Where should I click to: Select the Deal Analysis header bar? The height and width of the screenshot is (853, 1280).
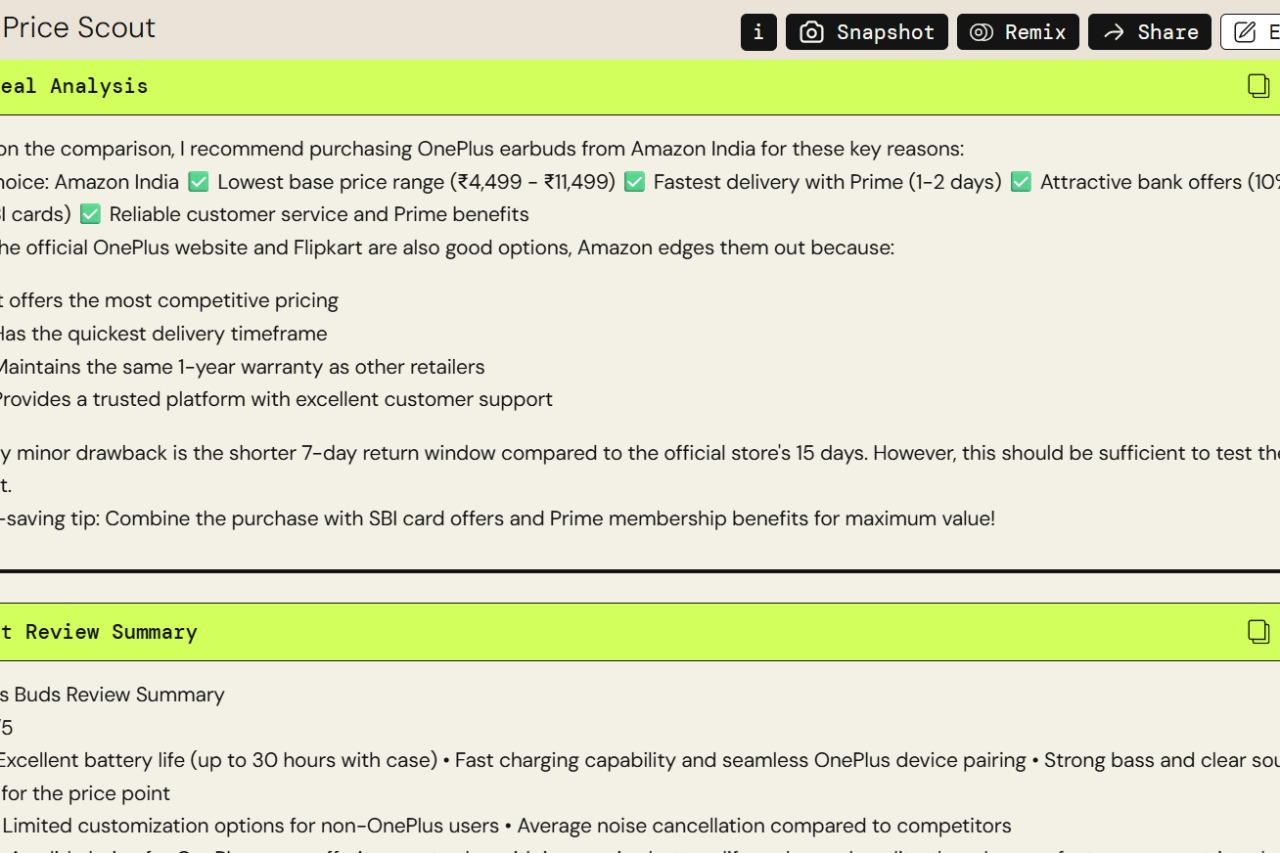(640, 86)
